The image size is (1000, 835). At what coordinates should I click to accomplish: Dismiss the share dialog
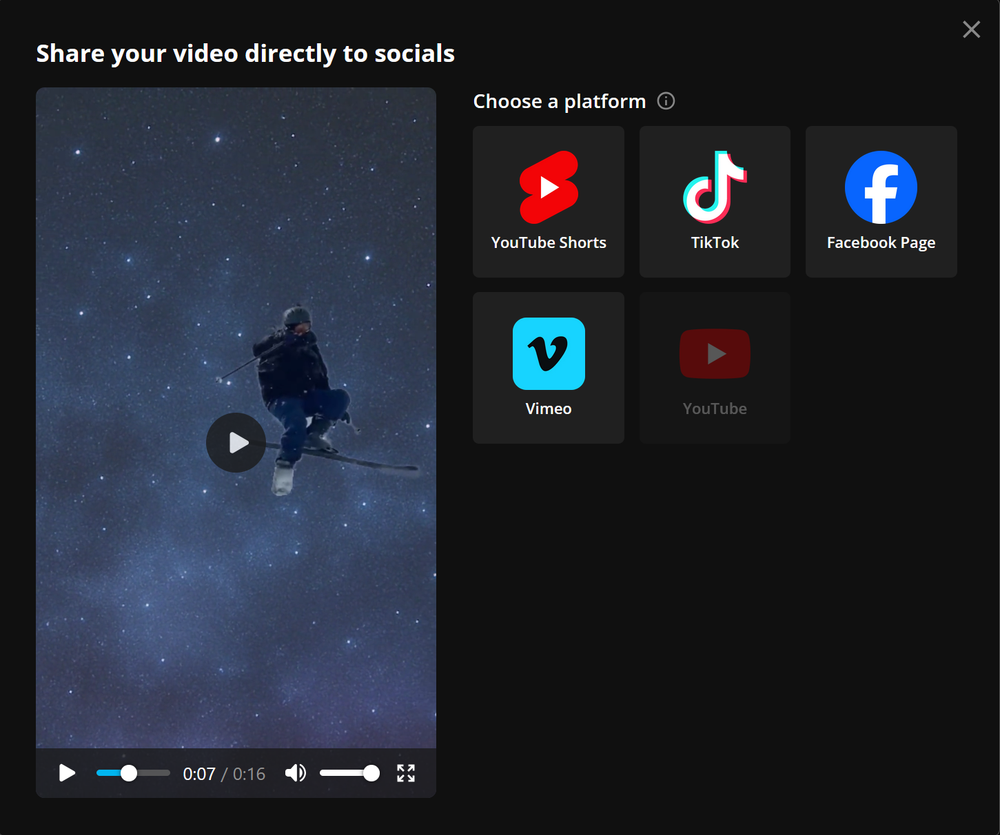pyautogui.click(x=971, y=29)
